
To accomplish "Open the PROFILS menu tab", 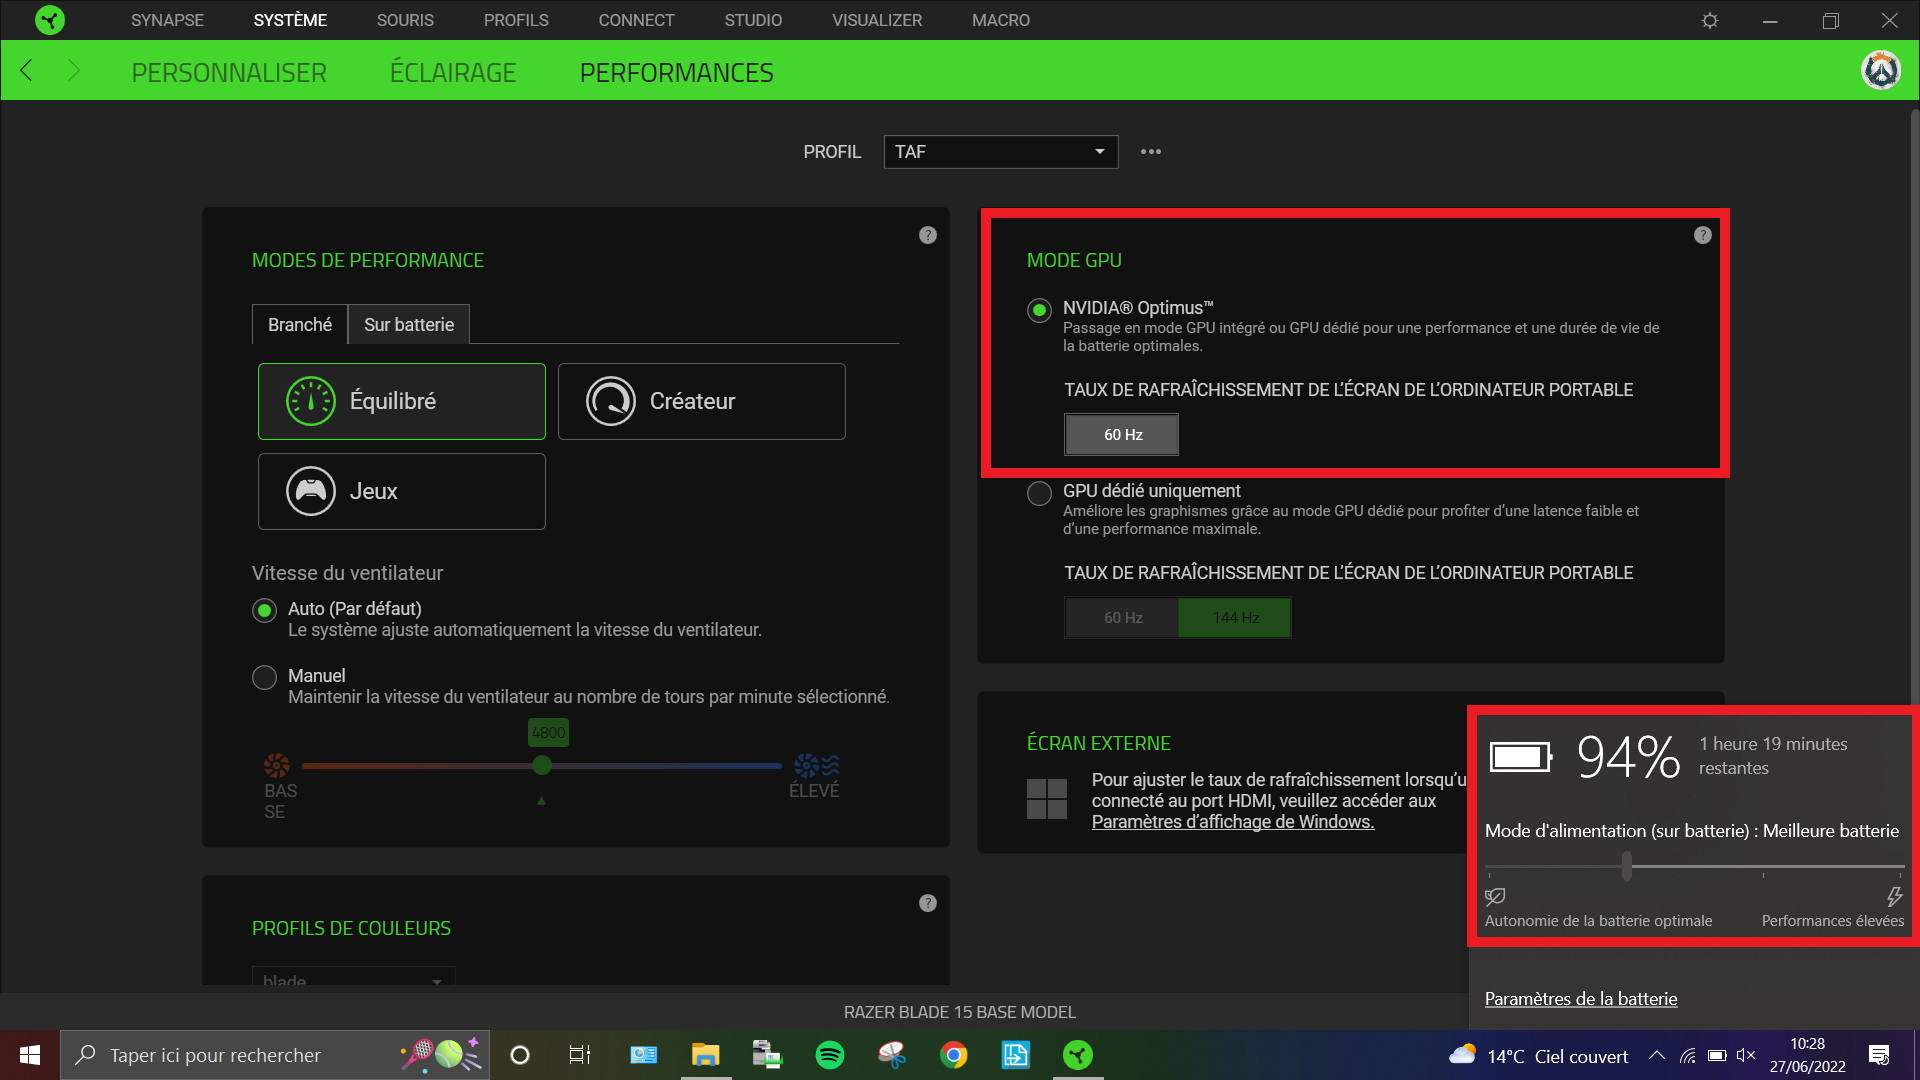I will tap(516, 20).
